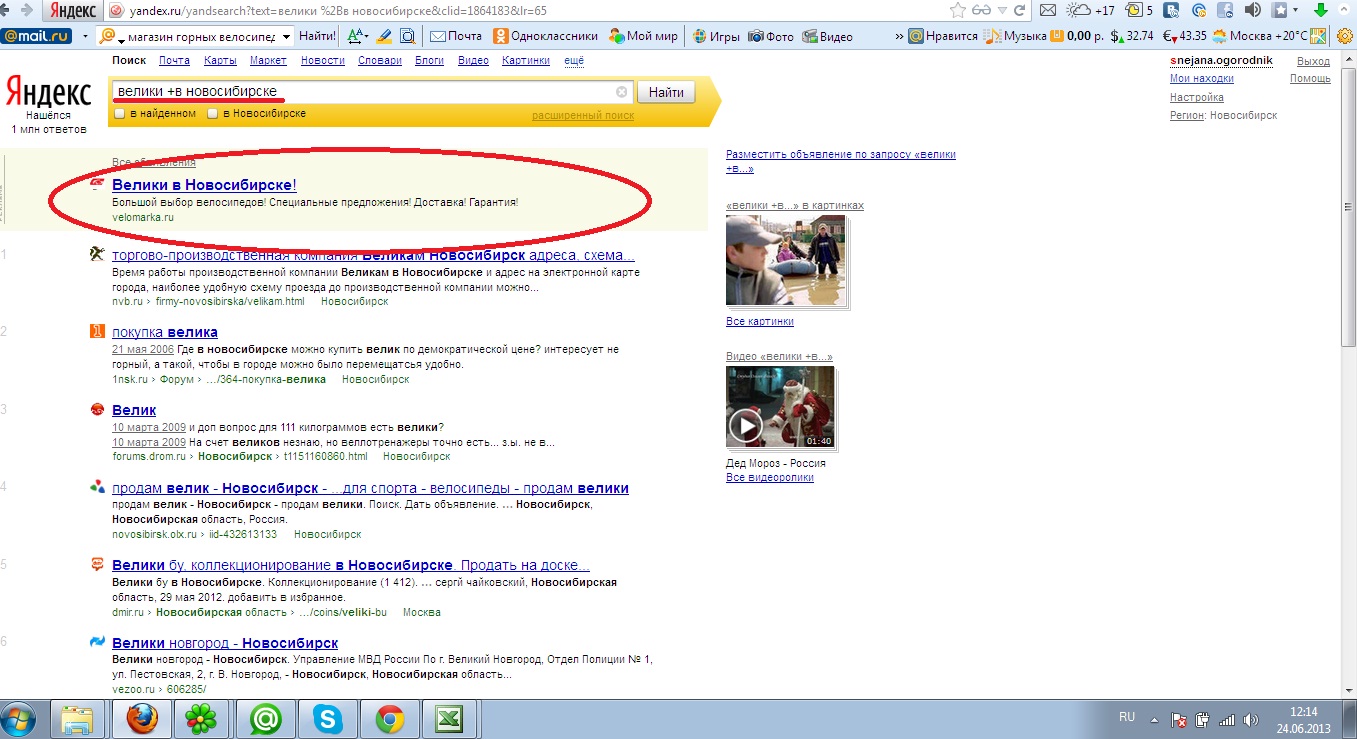The image size is (1357, 739).
Task: Open downloads via the green arrow
Action: (1320, 11)
